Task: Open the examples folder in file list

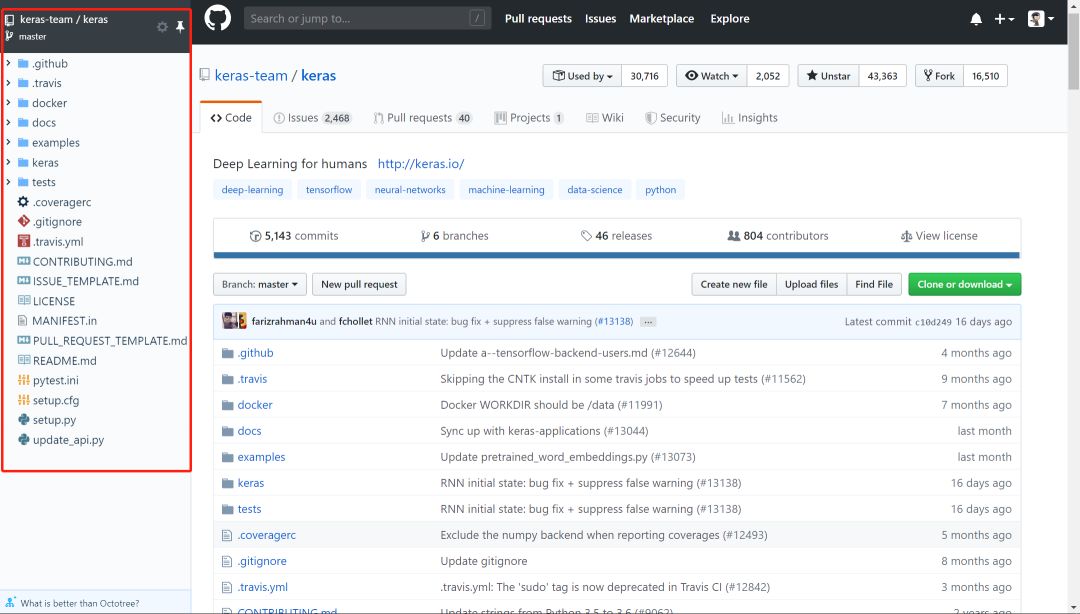Action: tap(261, 457)
